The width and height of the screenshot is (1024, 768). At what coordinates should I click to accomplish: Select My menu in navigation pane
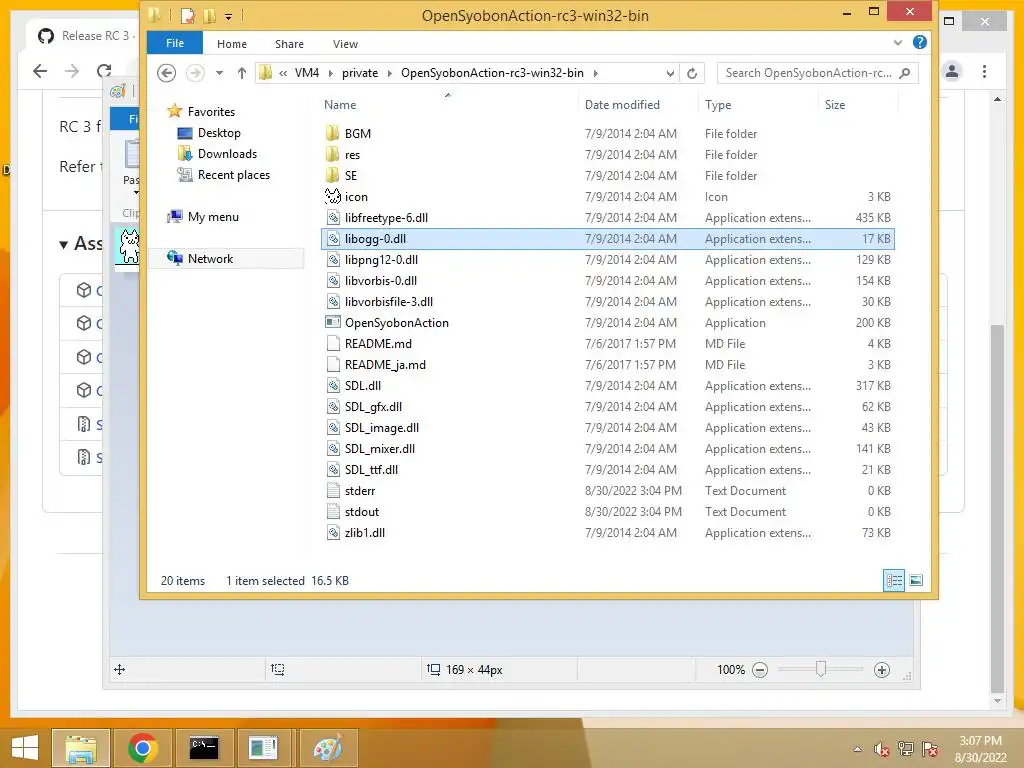(x=213, y=217)
